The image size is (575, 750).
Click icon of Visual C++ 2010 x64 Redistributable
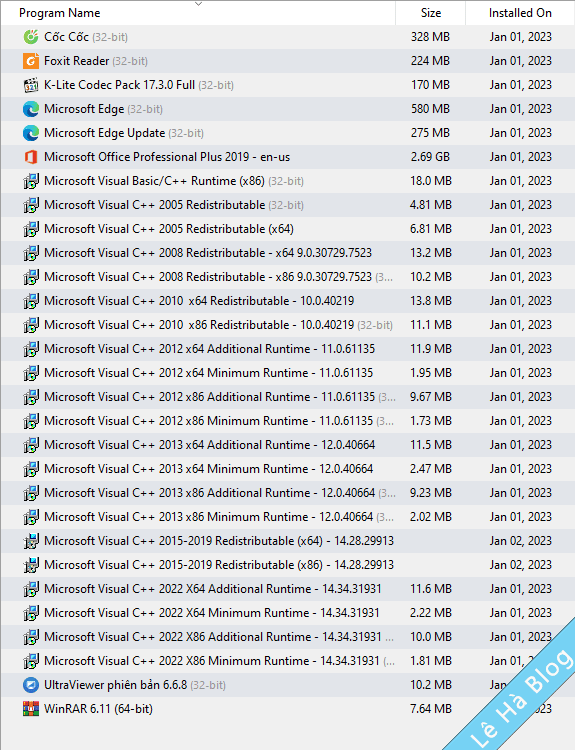click(x=31, y=301)
